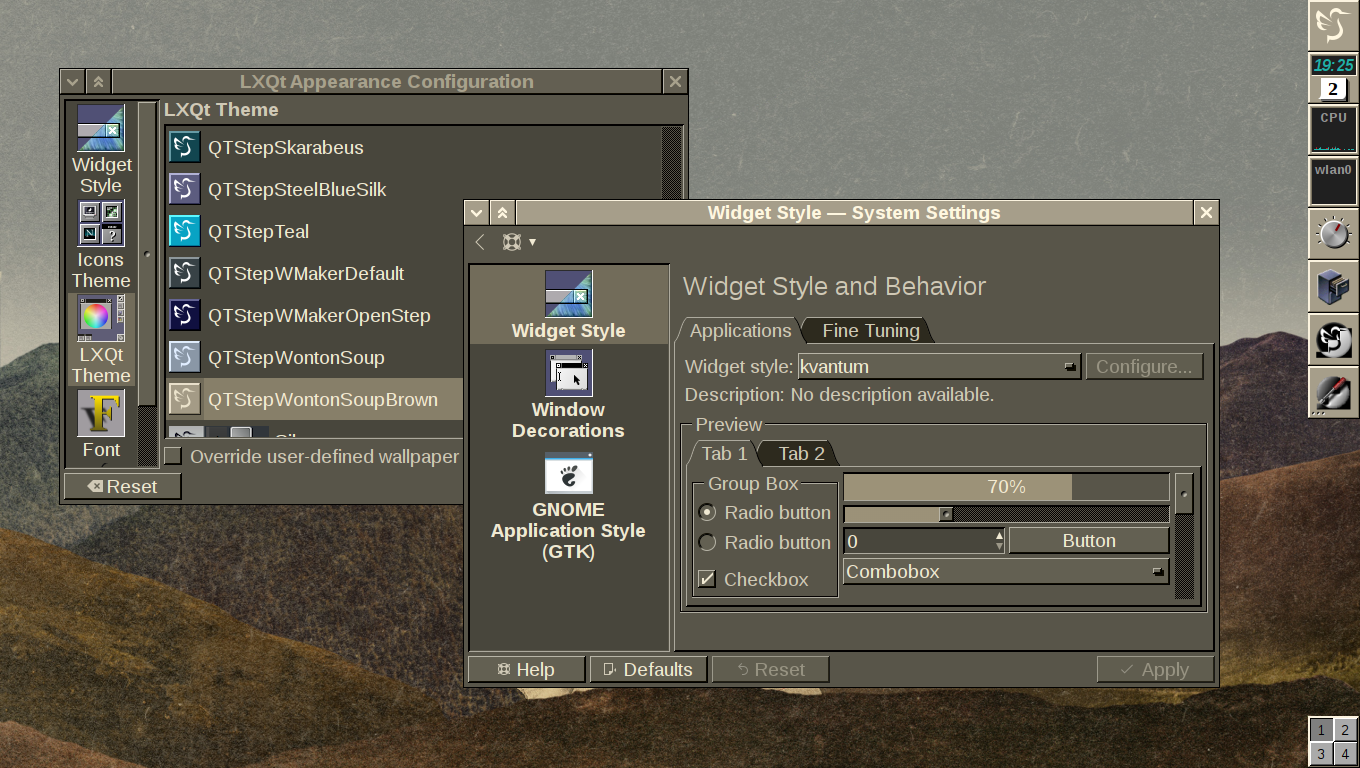Go back with the System Settings arrow

[x=480, y=242]
